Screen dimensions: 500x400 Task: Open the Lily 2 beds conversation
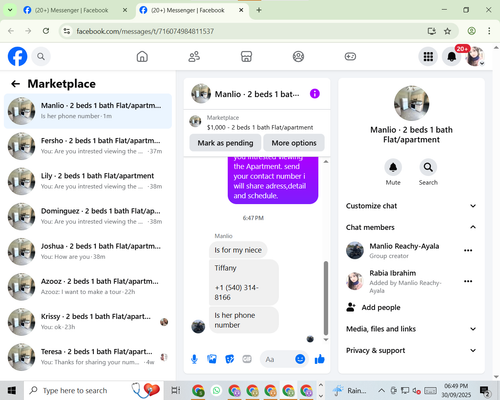coord(88,181)
